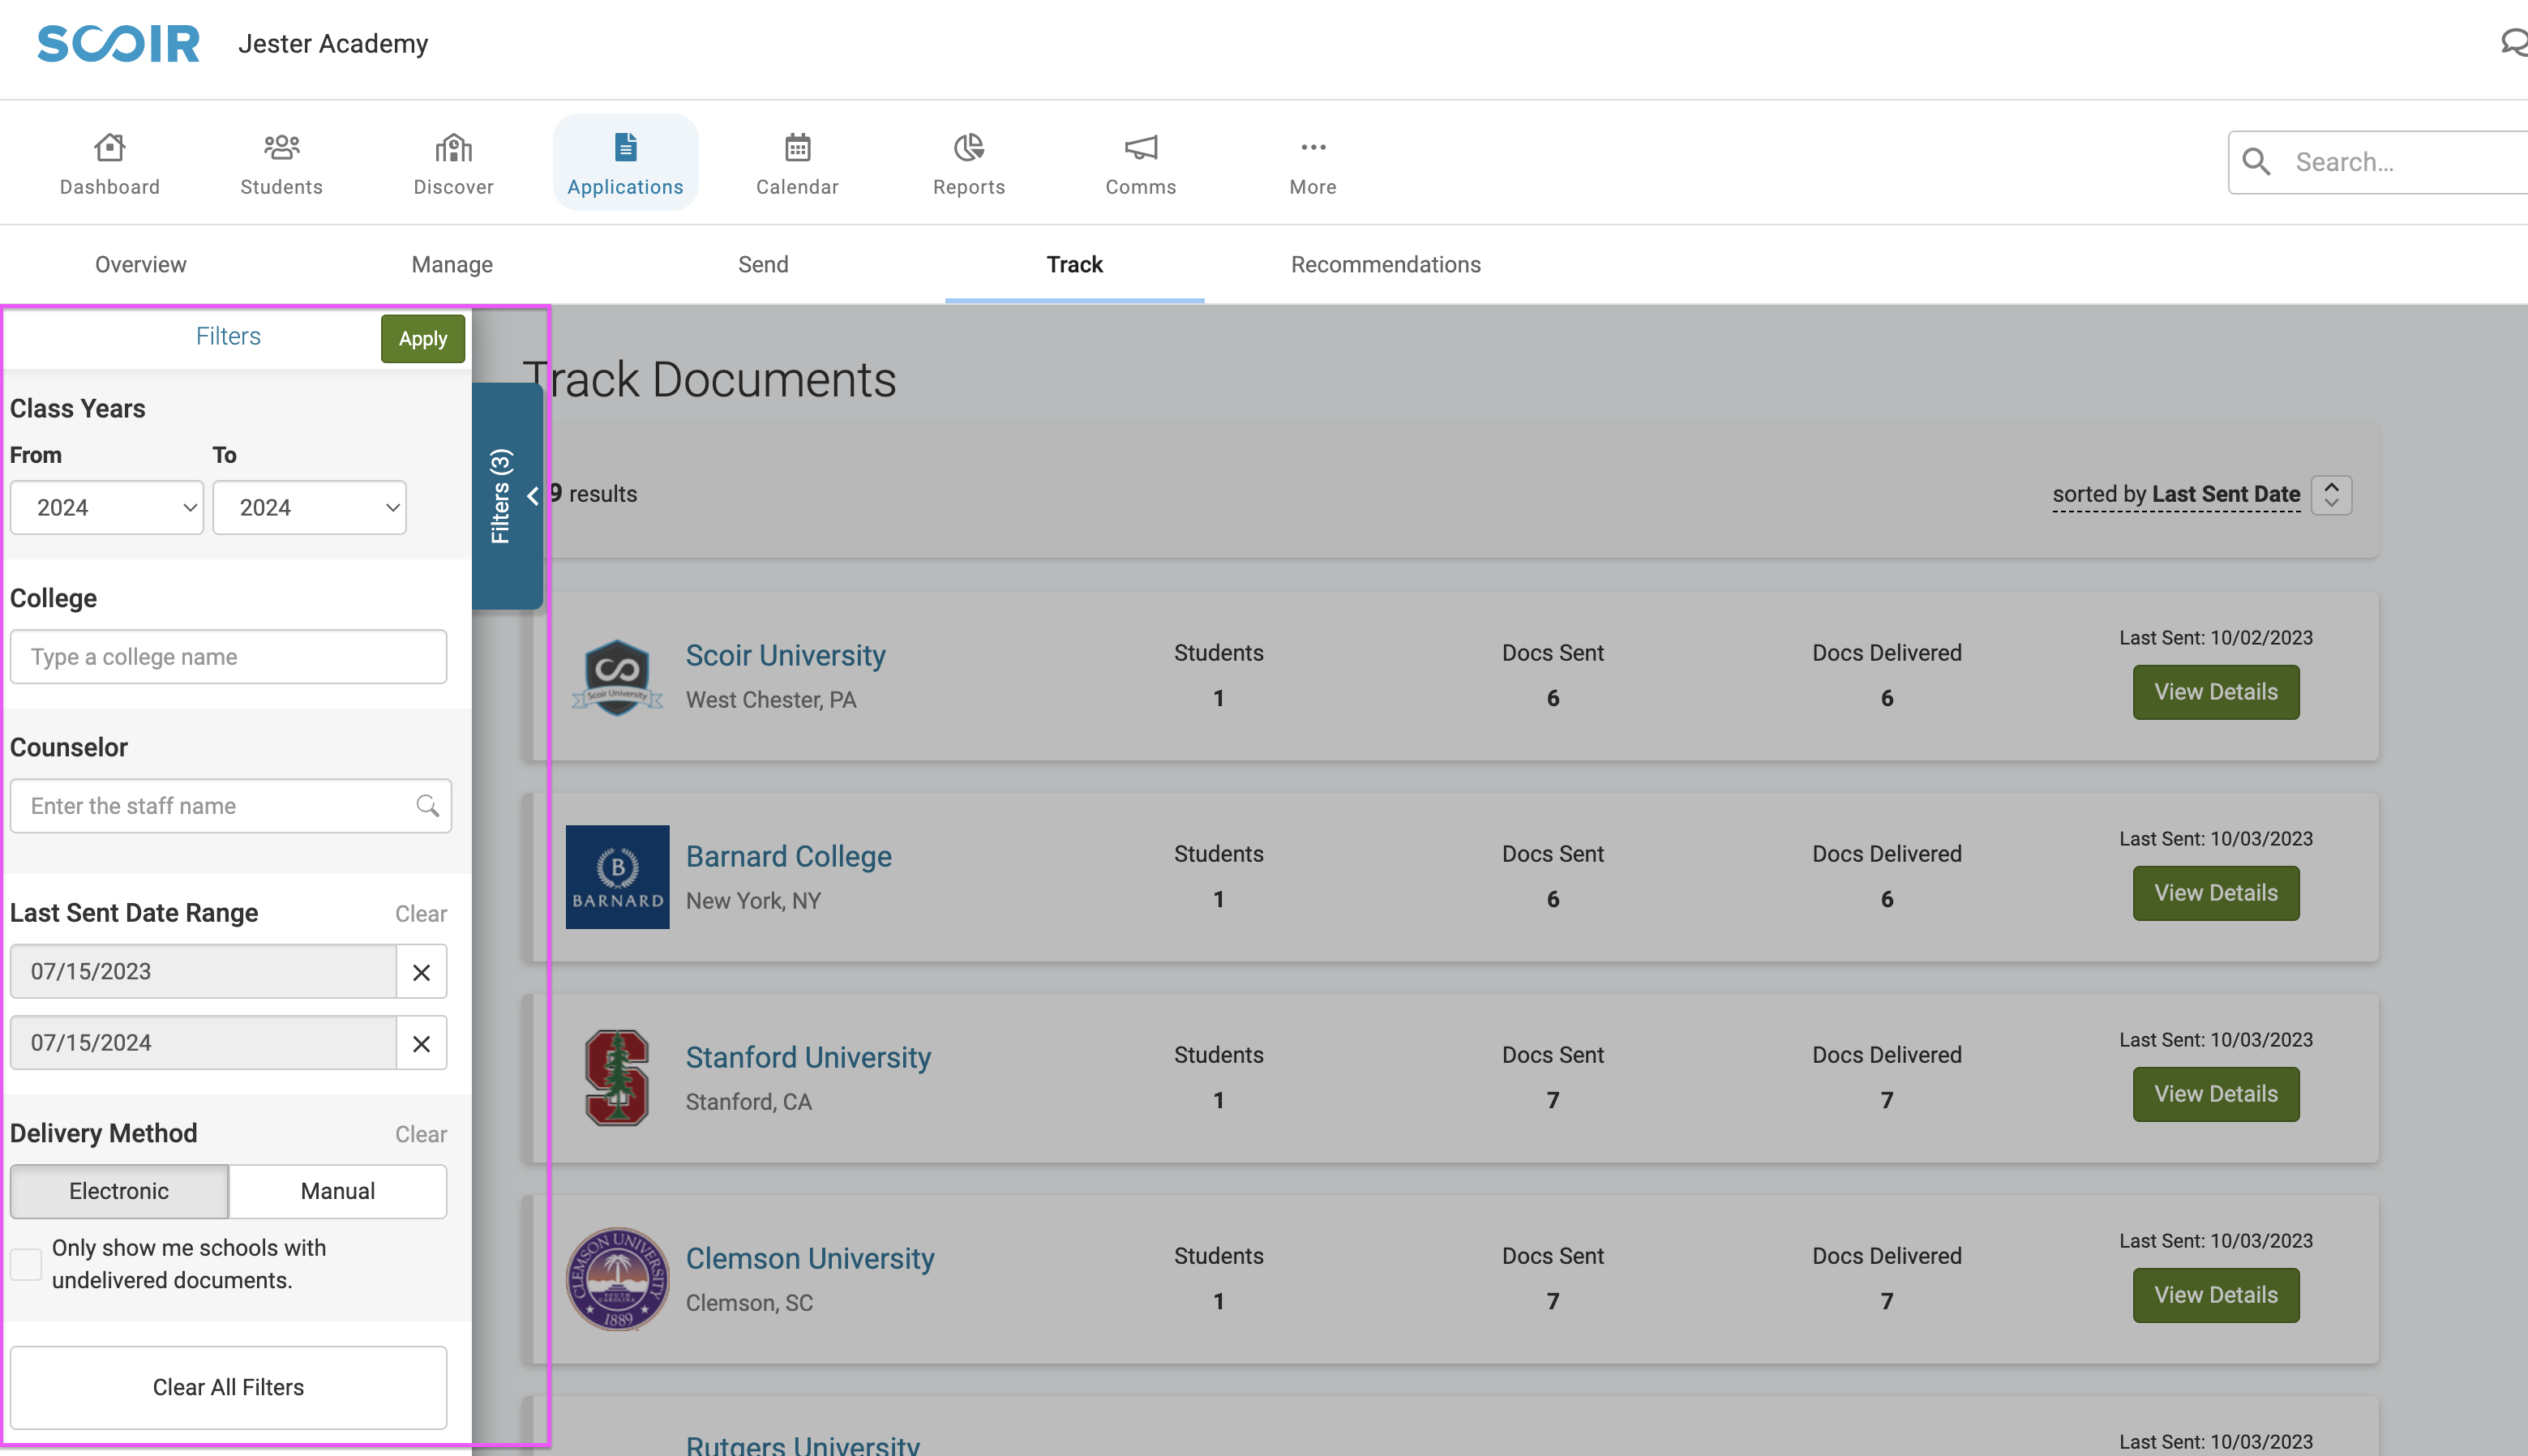View Details for Clemson University
Viewport: 2528px width, 1456px height.
[2216, 1295]
